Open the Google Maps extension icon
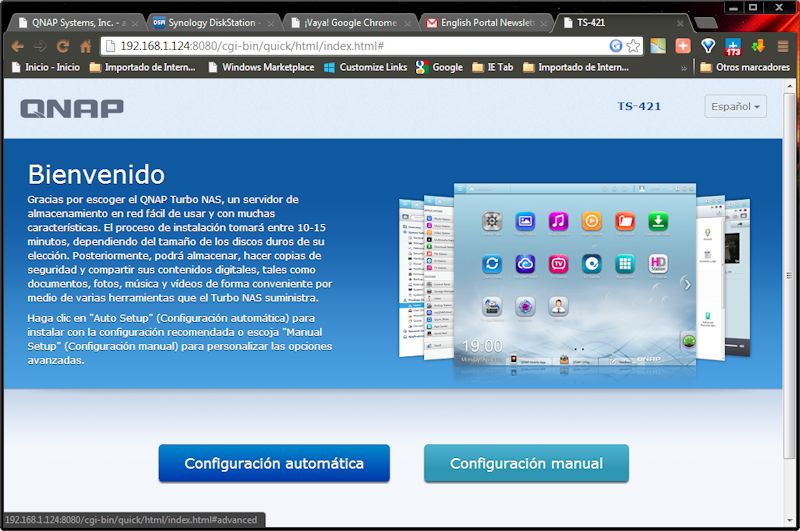This screenshot has height=531, width=800. 658,46
